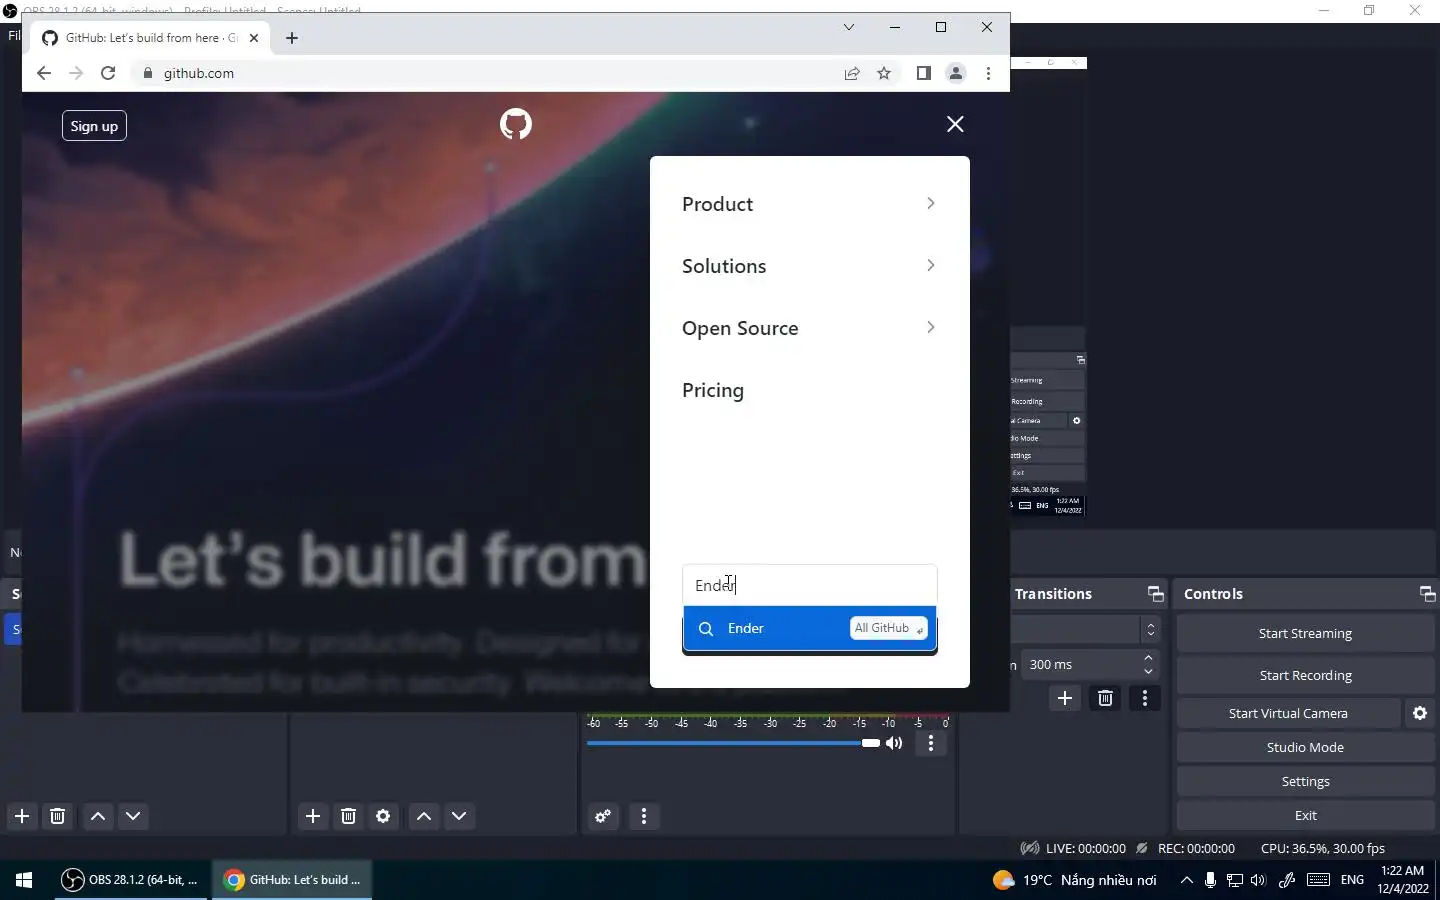
Task: Open transition properties three-dot menu
Action: (1145, 698)
